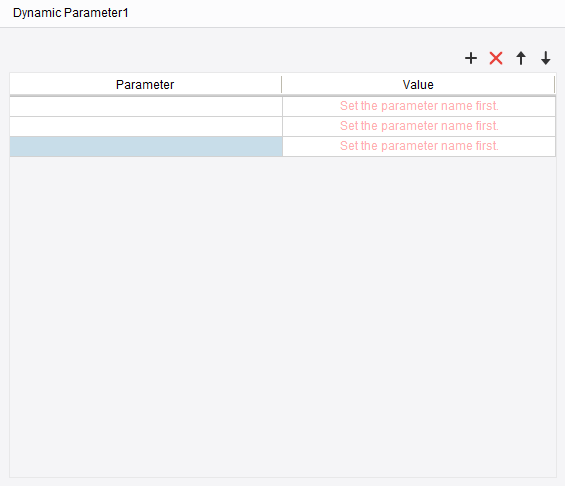Open the Dynamic Parameter1 tab title

71,13
